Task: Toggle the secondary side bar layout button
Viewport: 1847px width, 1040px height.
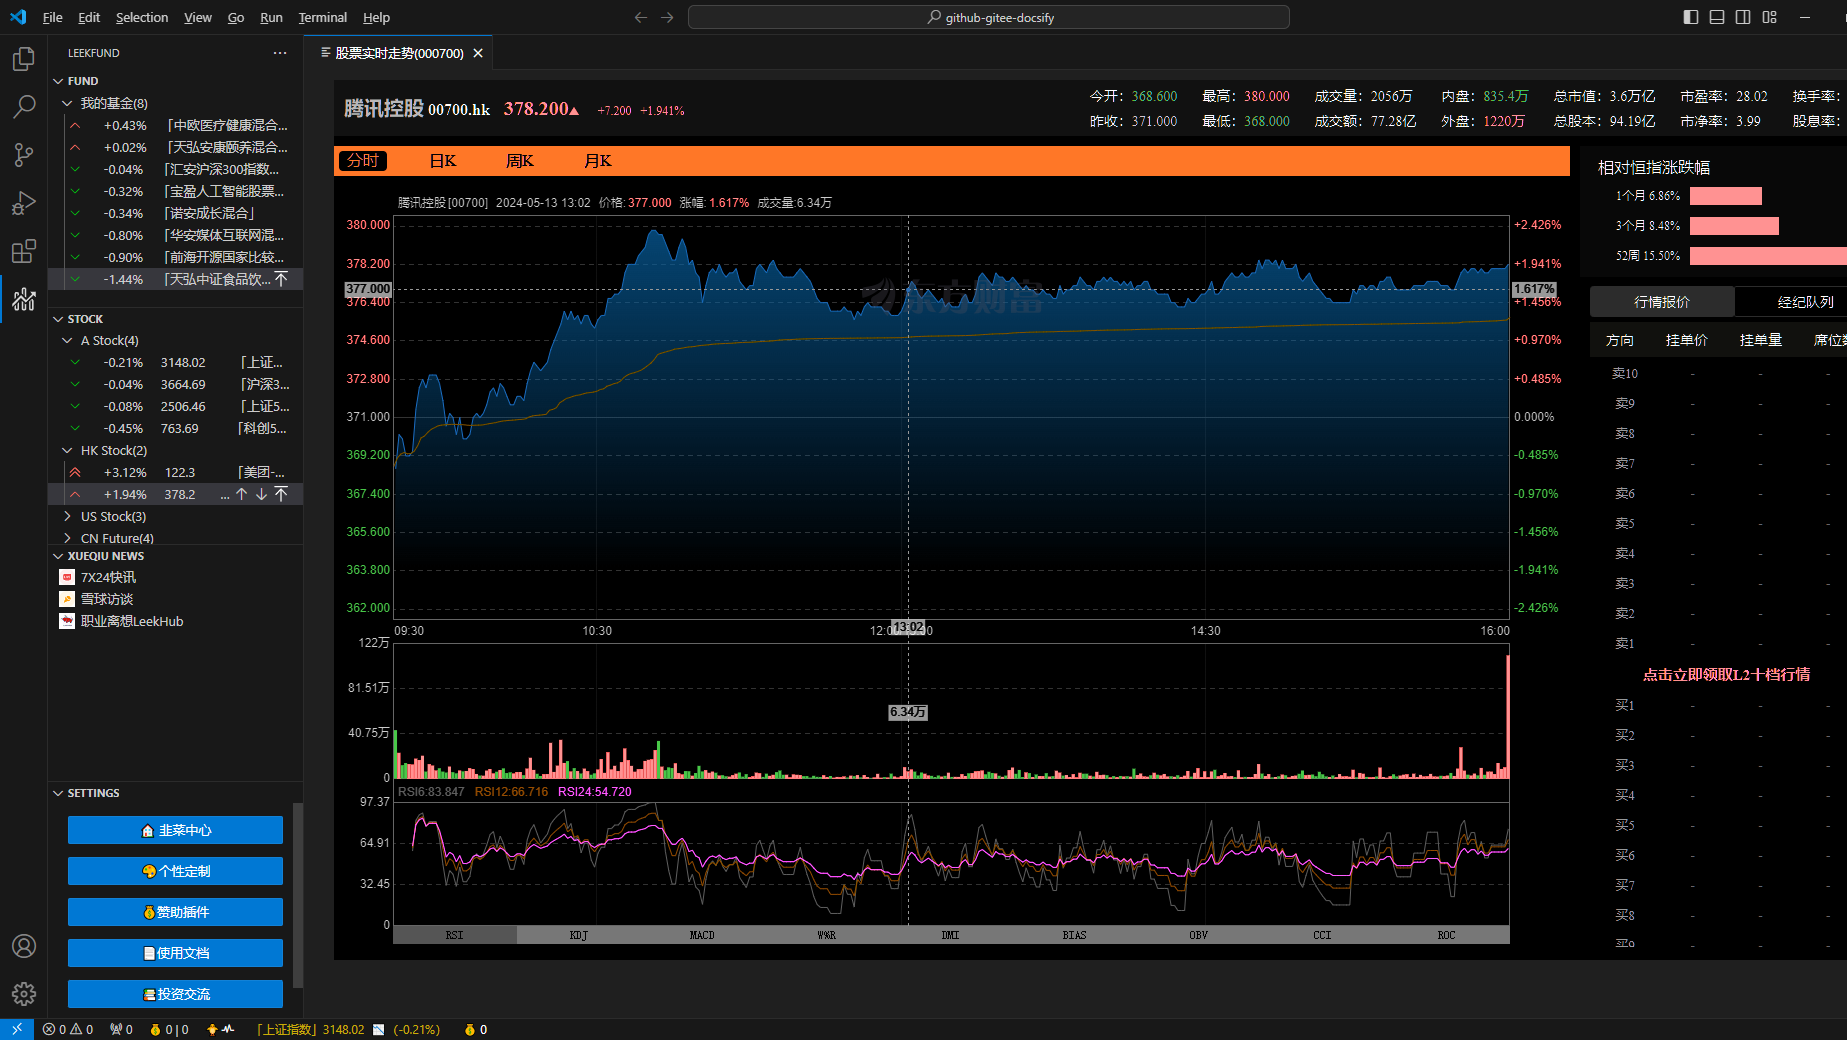Action: point(1743,17)
